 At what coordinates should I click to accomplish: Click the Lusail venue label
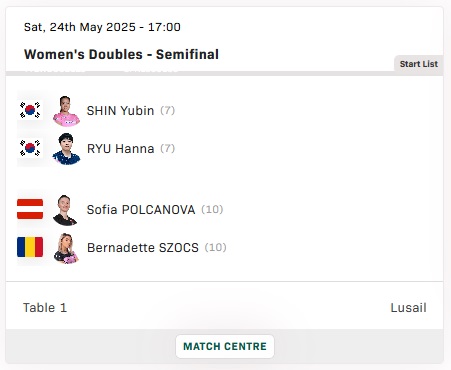coord(408,308)
